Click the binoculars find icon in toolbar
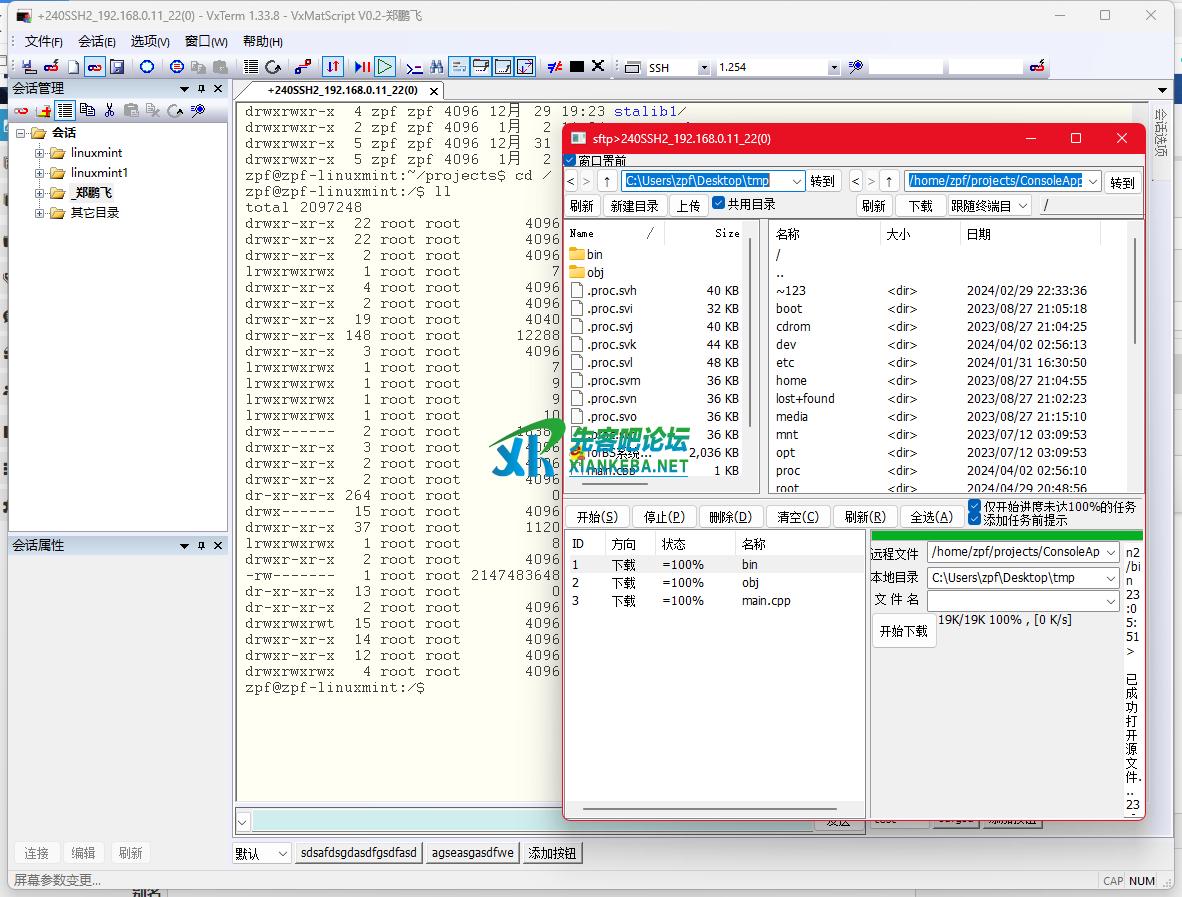1182x897 pixels. pos(437,67)
